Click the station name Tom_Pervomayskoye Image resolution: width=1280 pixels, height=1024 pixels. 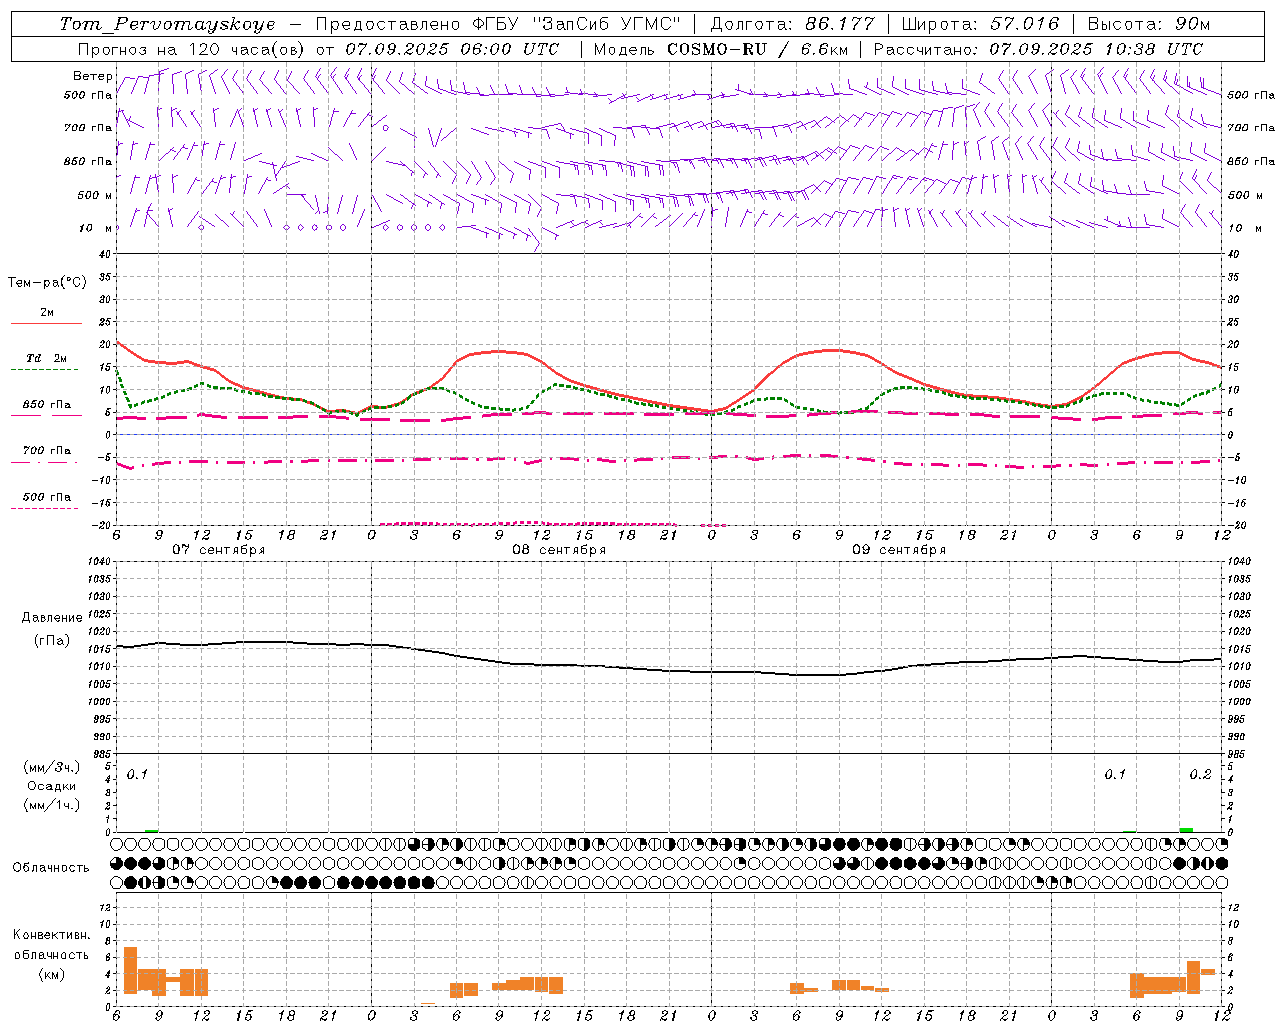[167, 24]
